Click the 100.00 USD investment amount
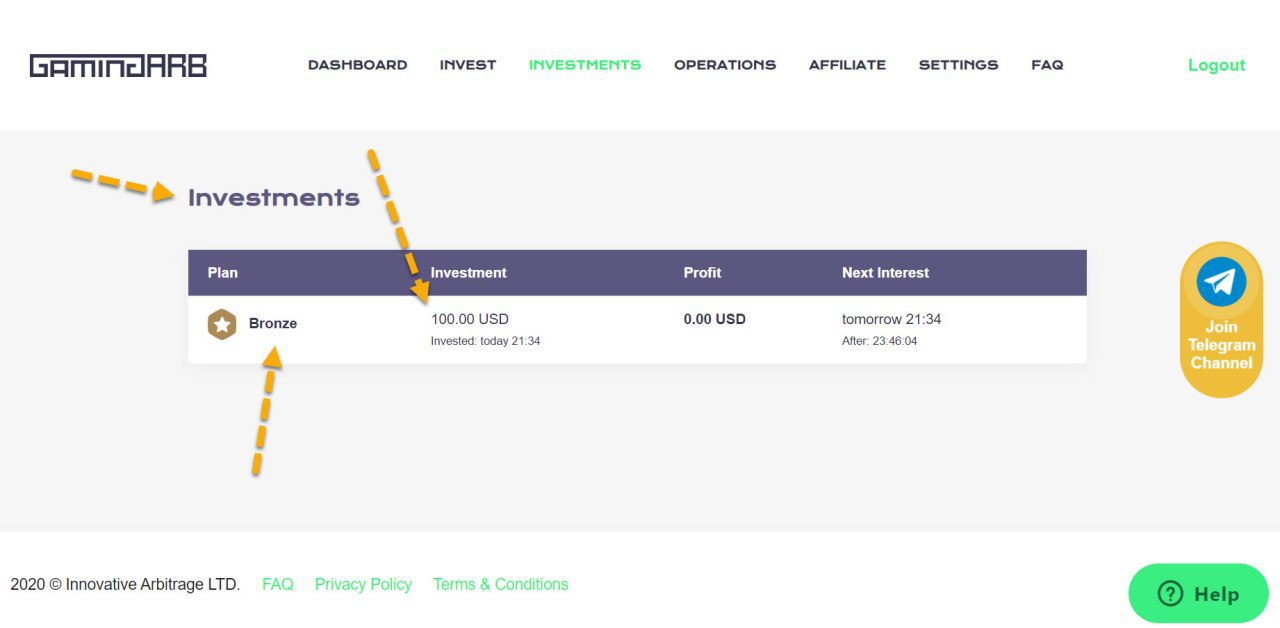This screenshot has width=1280, height=628. pos(470,319)
